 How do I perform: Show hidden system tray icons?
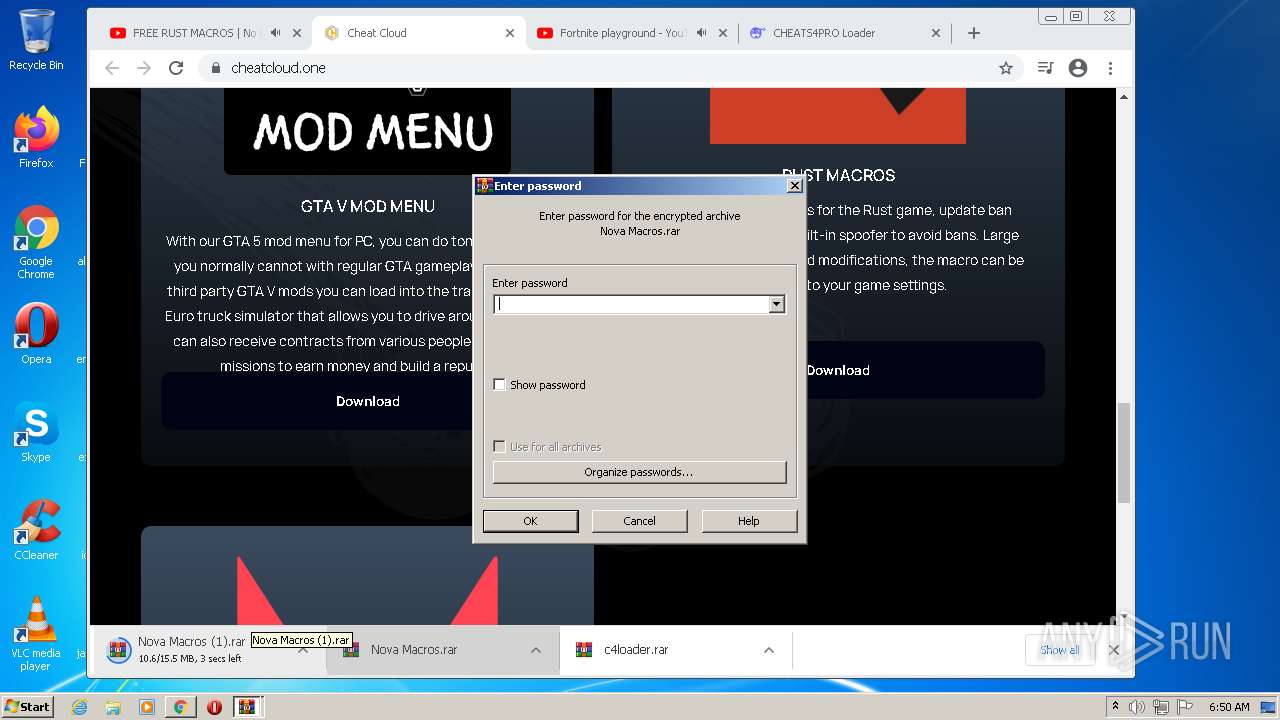click(1115, 707)
